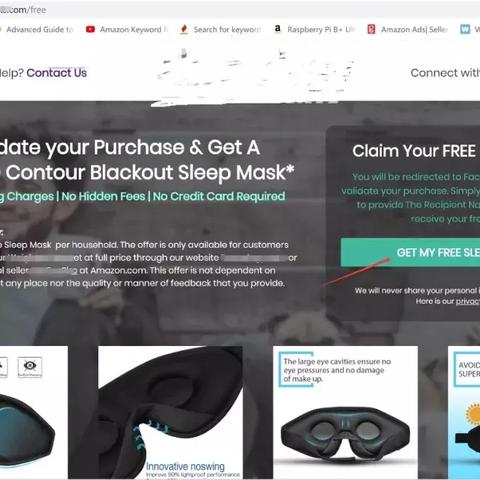The width and height of the screenshot is (480, 480).
Task: Click the Amazon Ads Seller bookmark icon
Action: [x=371, y=29]
